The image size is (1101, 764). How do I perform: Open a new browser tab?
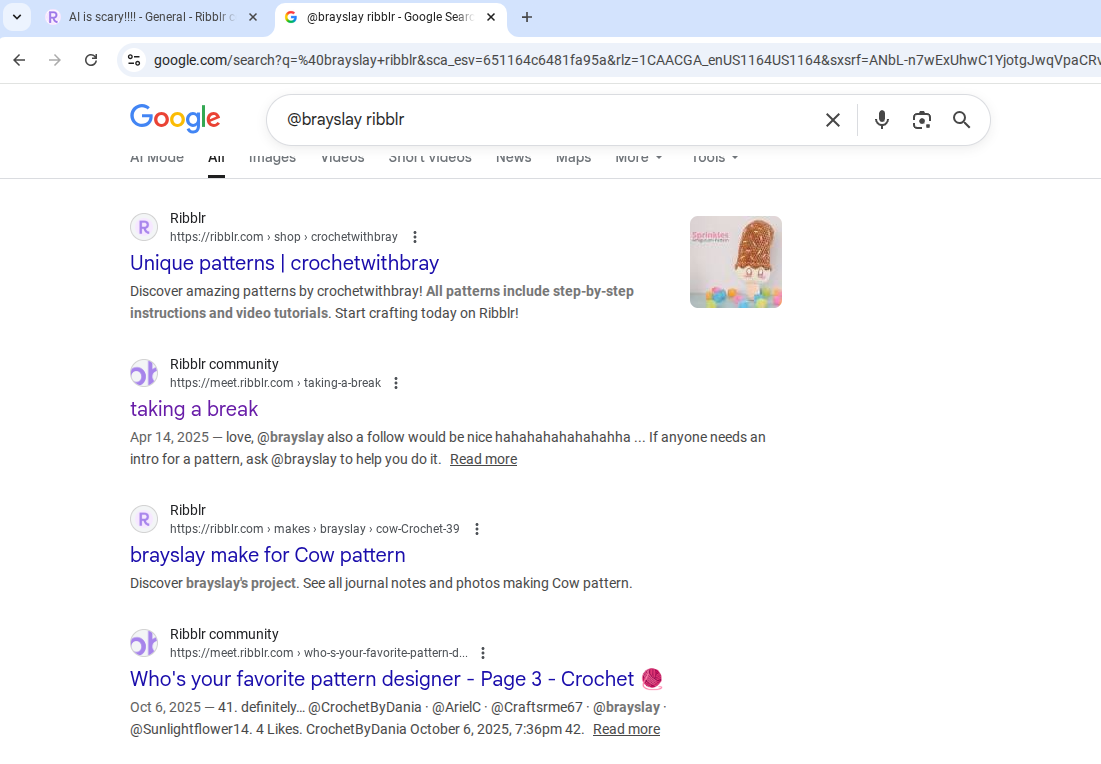pos(527,17)
